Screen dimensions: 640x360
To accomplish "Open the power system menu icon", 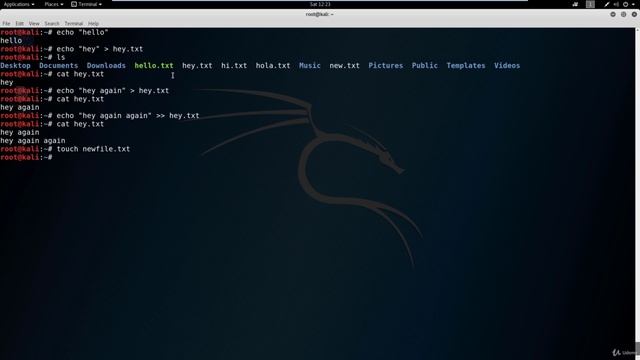I will (x=625, y=4).
